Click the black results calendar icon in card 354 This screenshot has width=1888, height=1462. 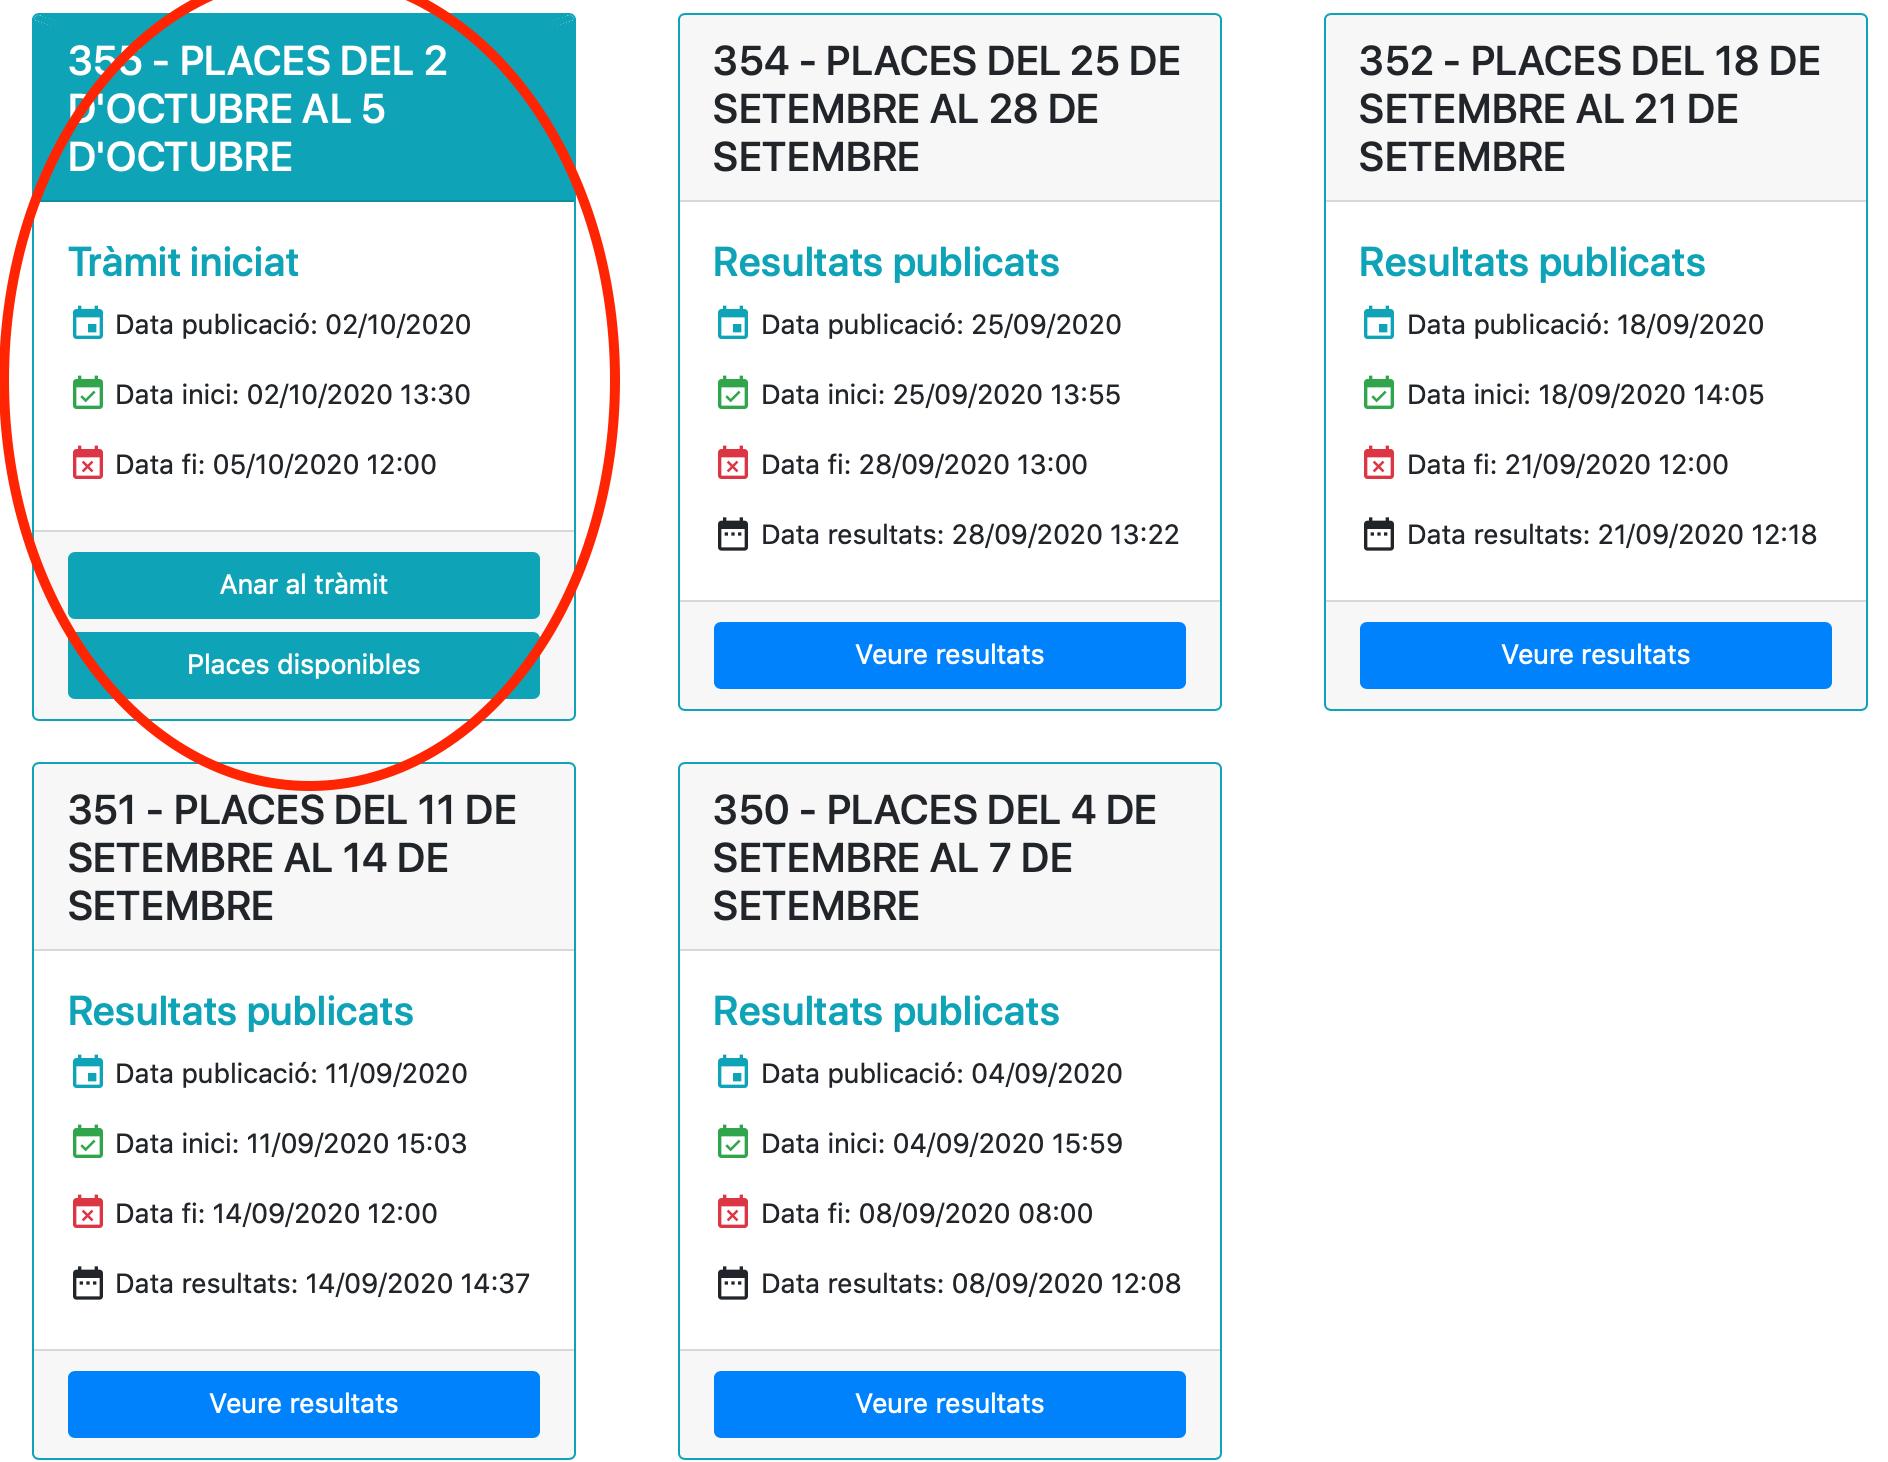[x=733, y=534]
